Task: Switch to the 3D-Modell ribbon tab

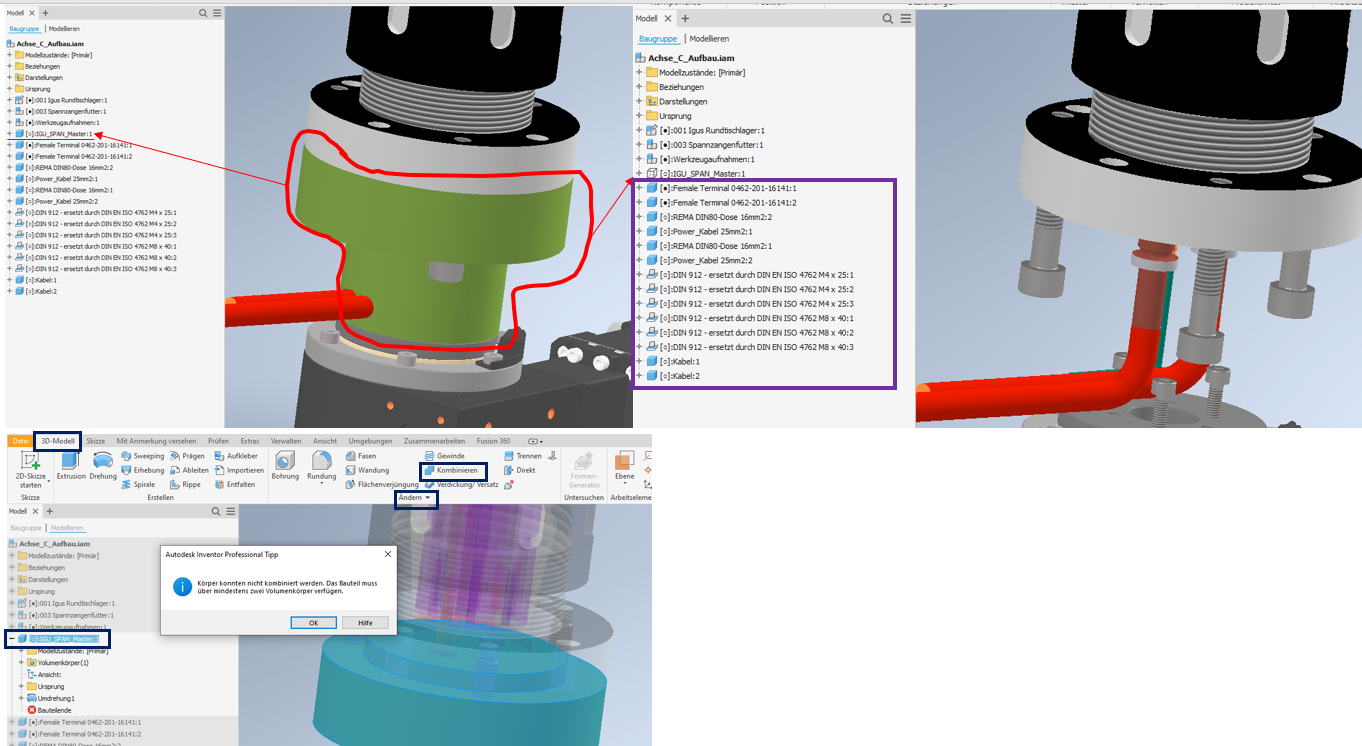Action: [x=57, y=441]
